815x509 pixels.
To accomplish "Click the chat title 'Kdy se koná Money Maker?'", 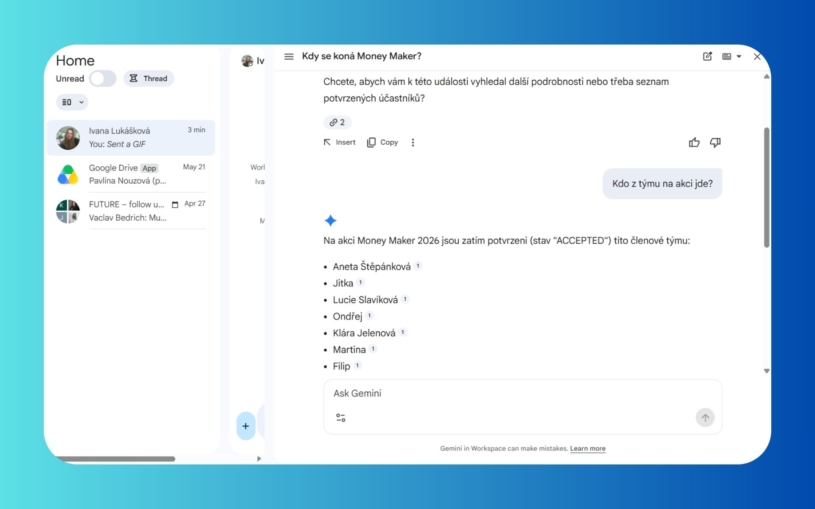I will point(362,56).
